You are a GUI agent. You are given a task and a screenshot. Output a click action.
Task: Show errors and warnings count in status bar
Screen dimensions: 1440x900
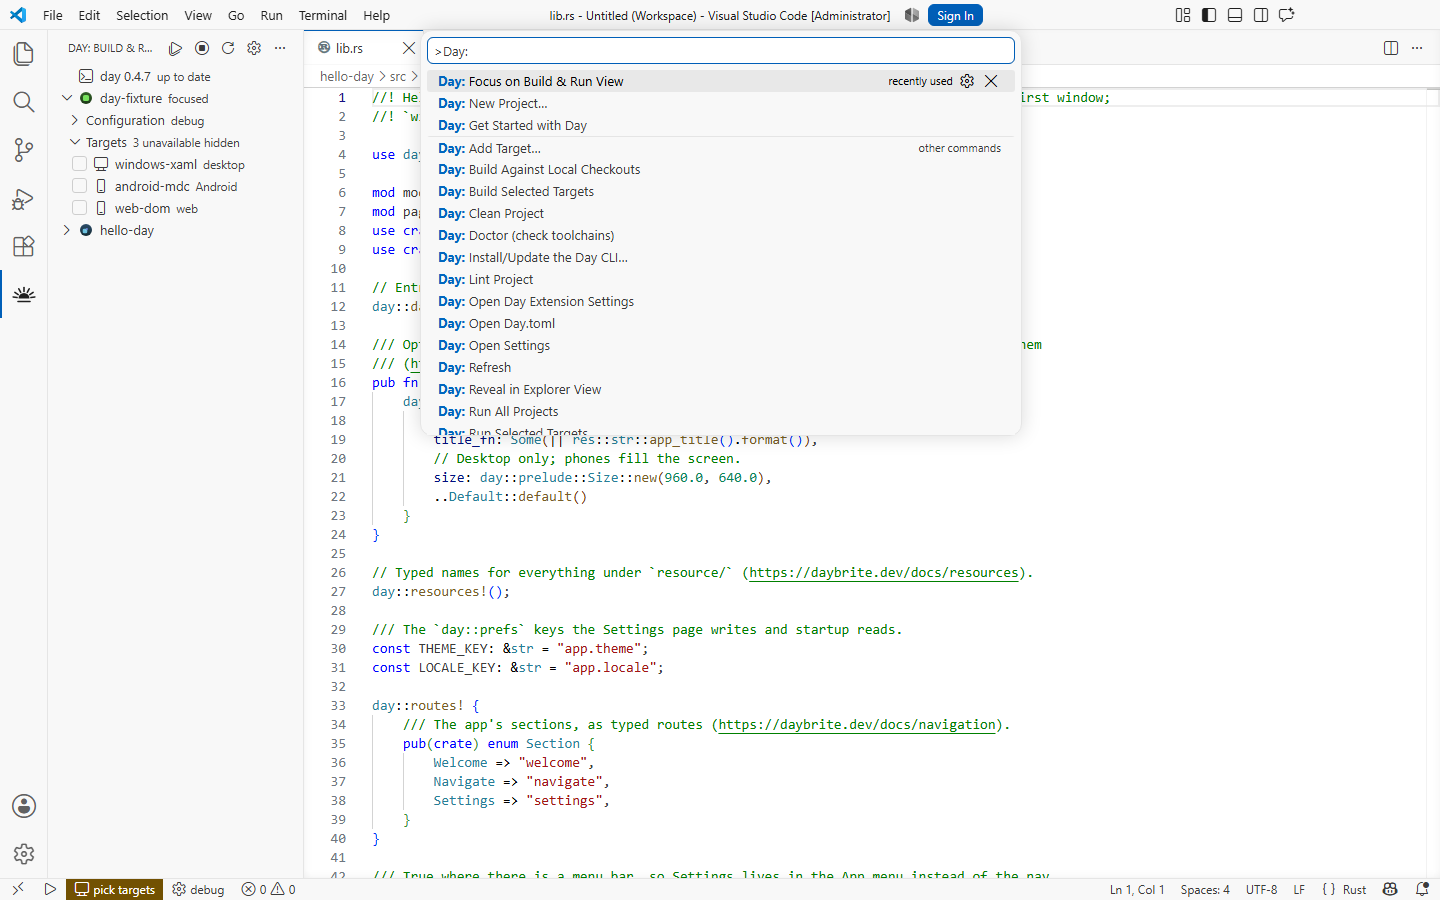tap(269, 889)
